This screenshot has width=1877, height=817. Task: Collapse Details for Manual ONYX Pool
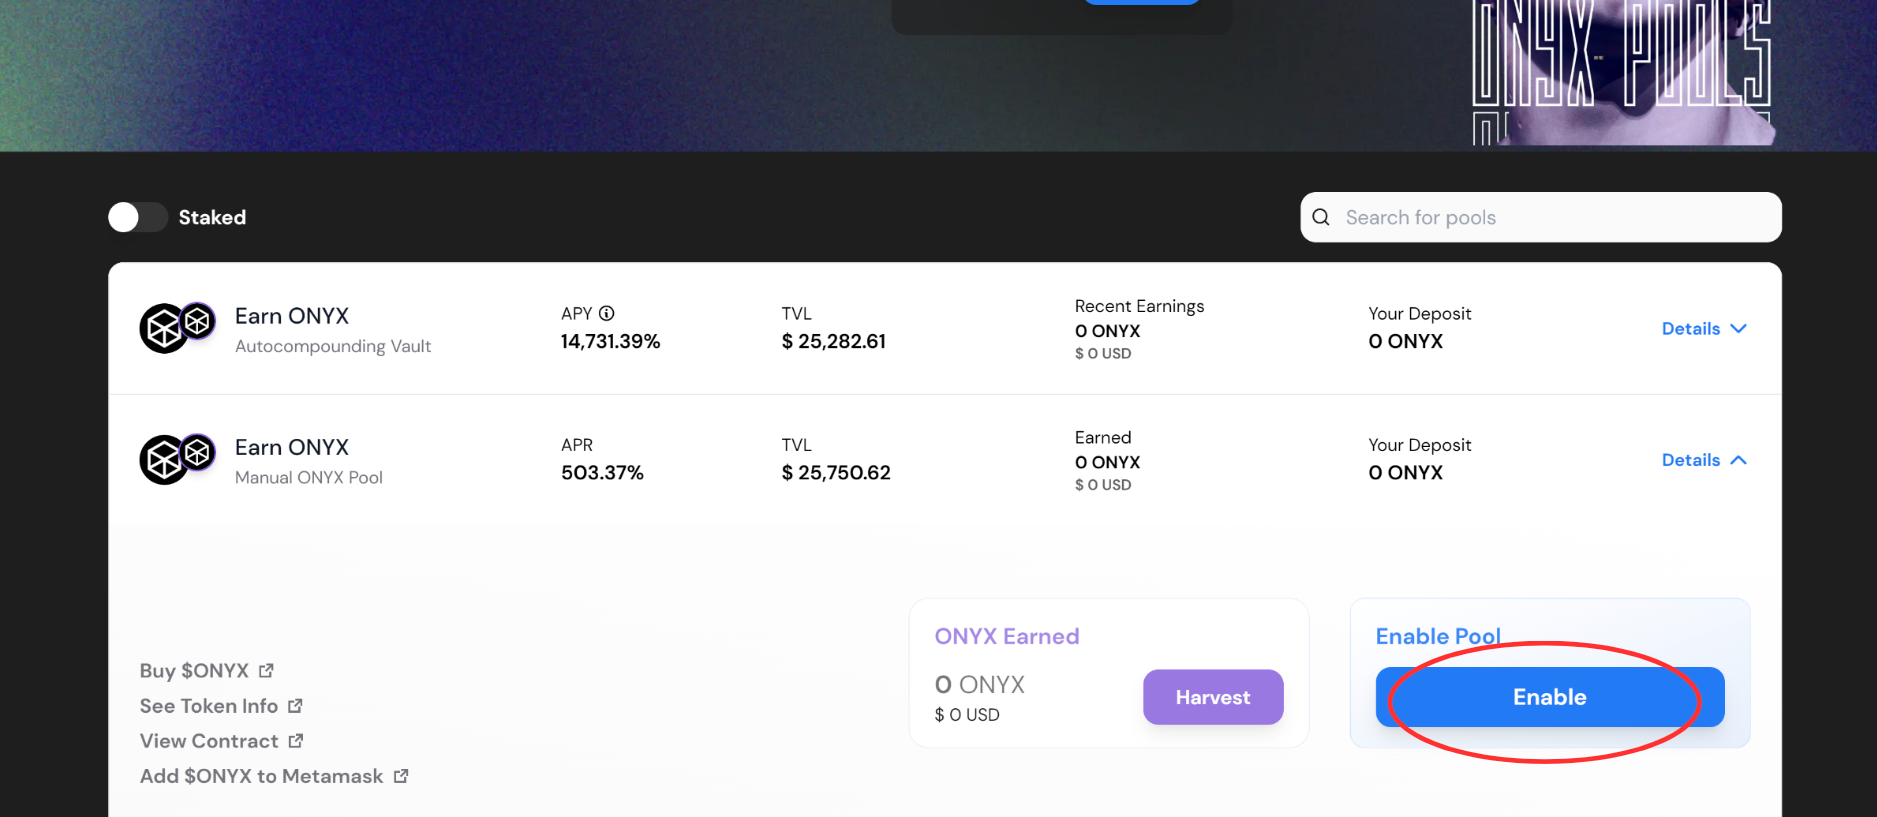point(1703,460)
